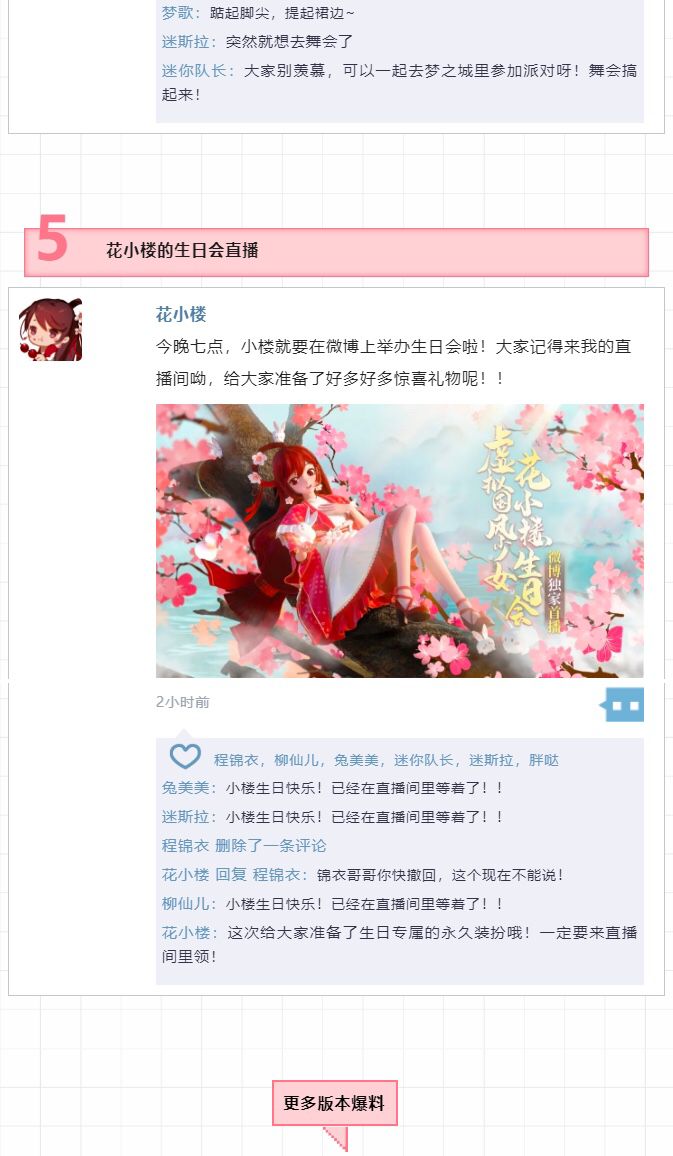Click 胖哒 in the likes list
Viewport: 673px width, 1156px height.
click(544, 760)
